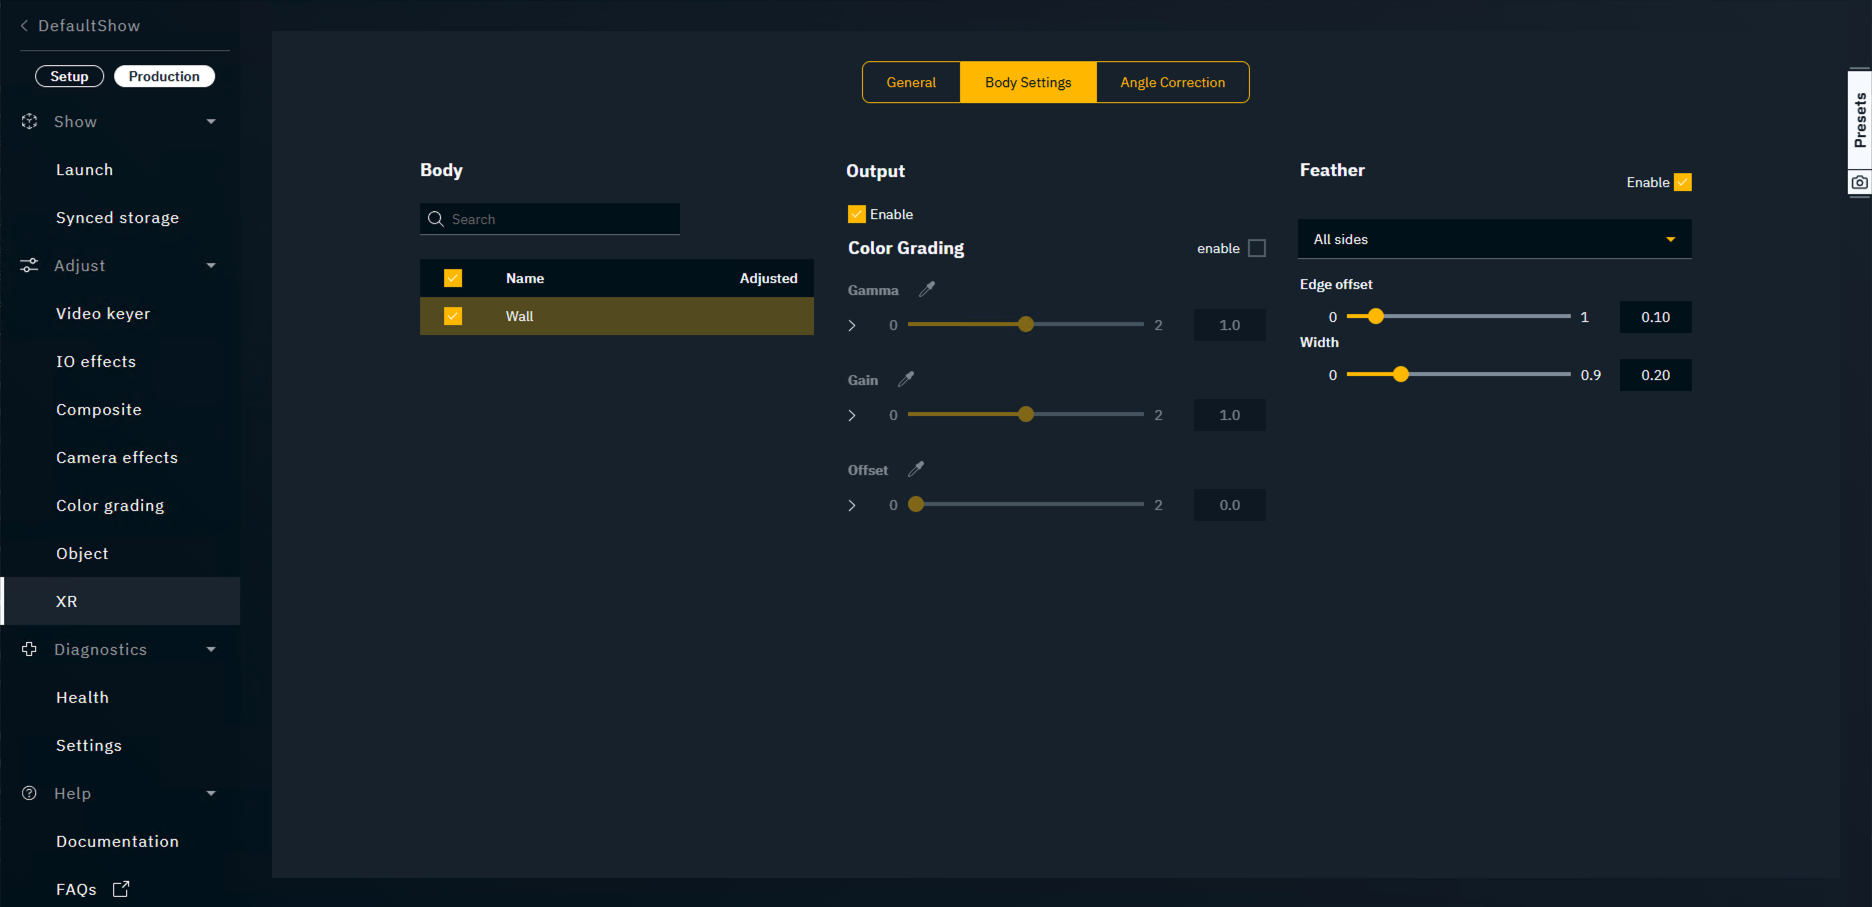
Task: Click the Gamma eyedropper icon
Action: pos(927,289)
